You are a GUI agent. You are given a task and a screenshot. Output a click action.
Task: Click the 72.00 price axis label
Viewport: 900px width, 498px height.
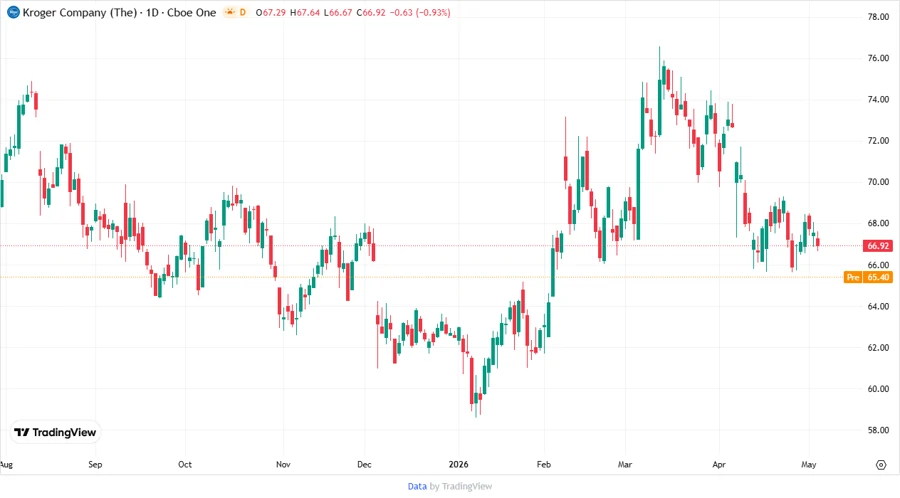(x=878, y=141)
